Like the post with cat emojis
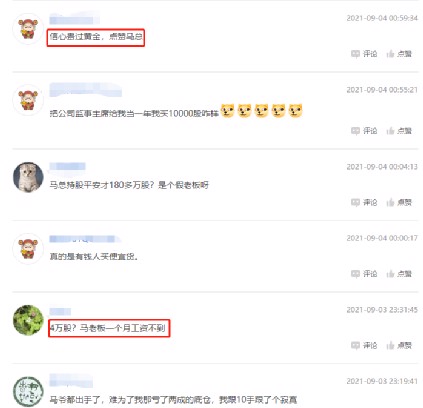423x408 pixels. (399, 131)
